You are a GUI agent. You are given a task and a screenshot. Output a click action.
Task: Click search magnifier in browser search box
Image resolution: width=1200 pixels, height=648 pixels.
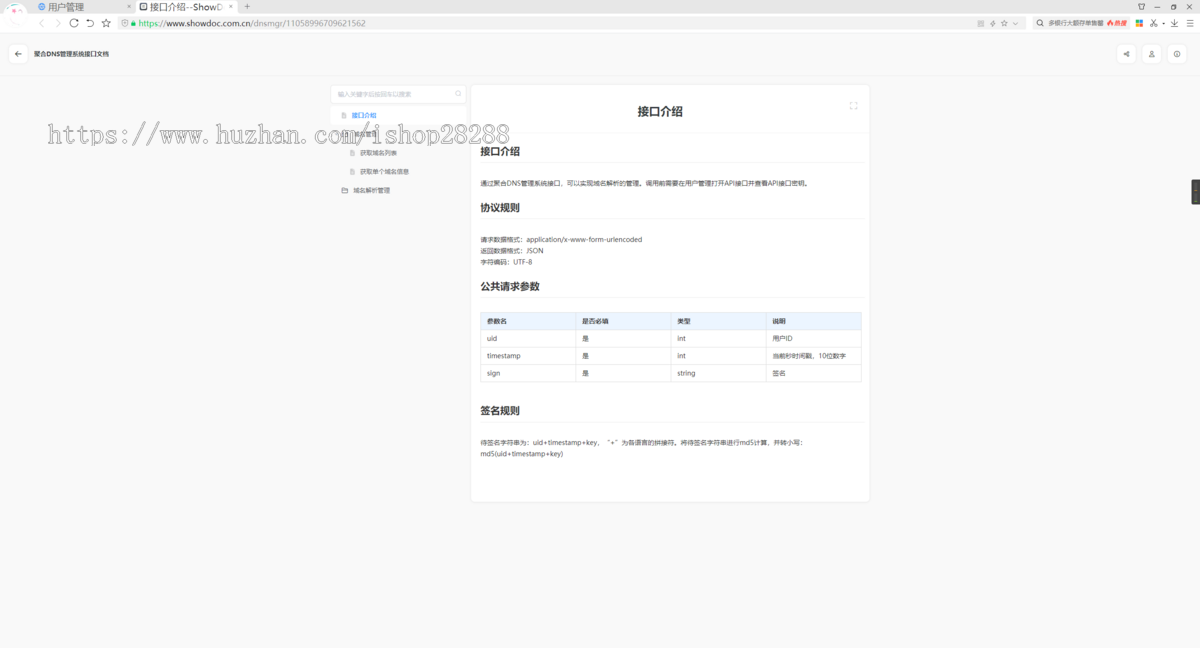(1041, 23)
